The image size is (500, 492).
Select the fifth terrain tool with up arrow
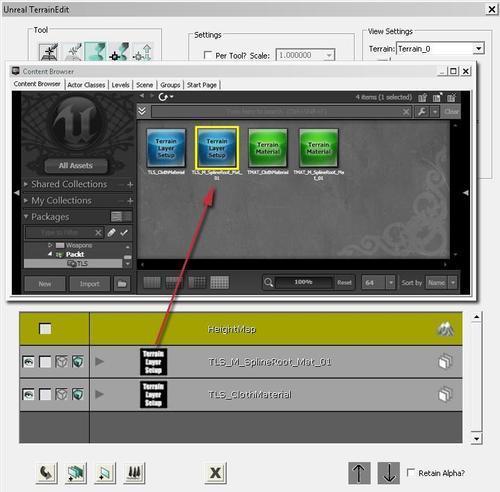(142, 52)
